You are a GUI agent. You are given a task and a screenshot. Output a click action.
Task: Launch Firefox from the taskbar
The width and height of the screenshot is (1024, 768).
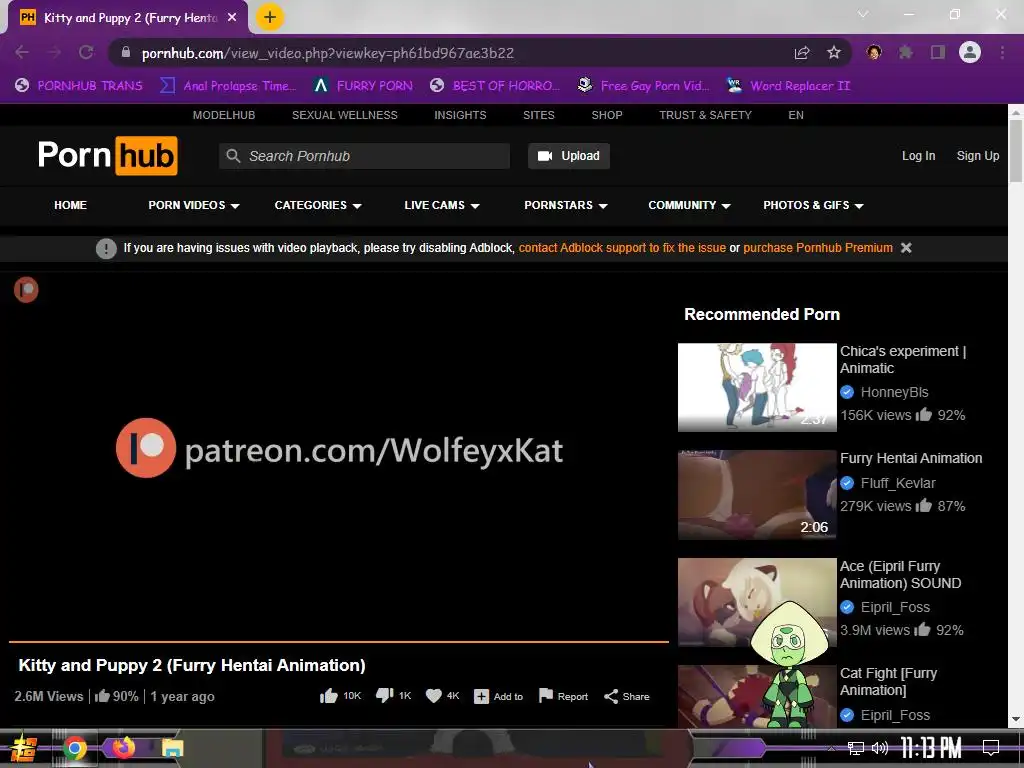click(x=123, y=747)
